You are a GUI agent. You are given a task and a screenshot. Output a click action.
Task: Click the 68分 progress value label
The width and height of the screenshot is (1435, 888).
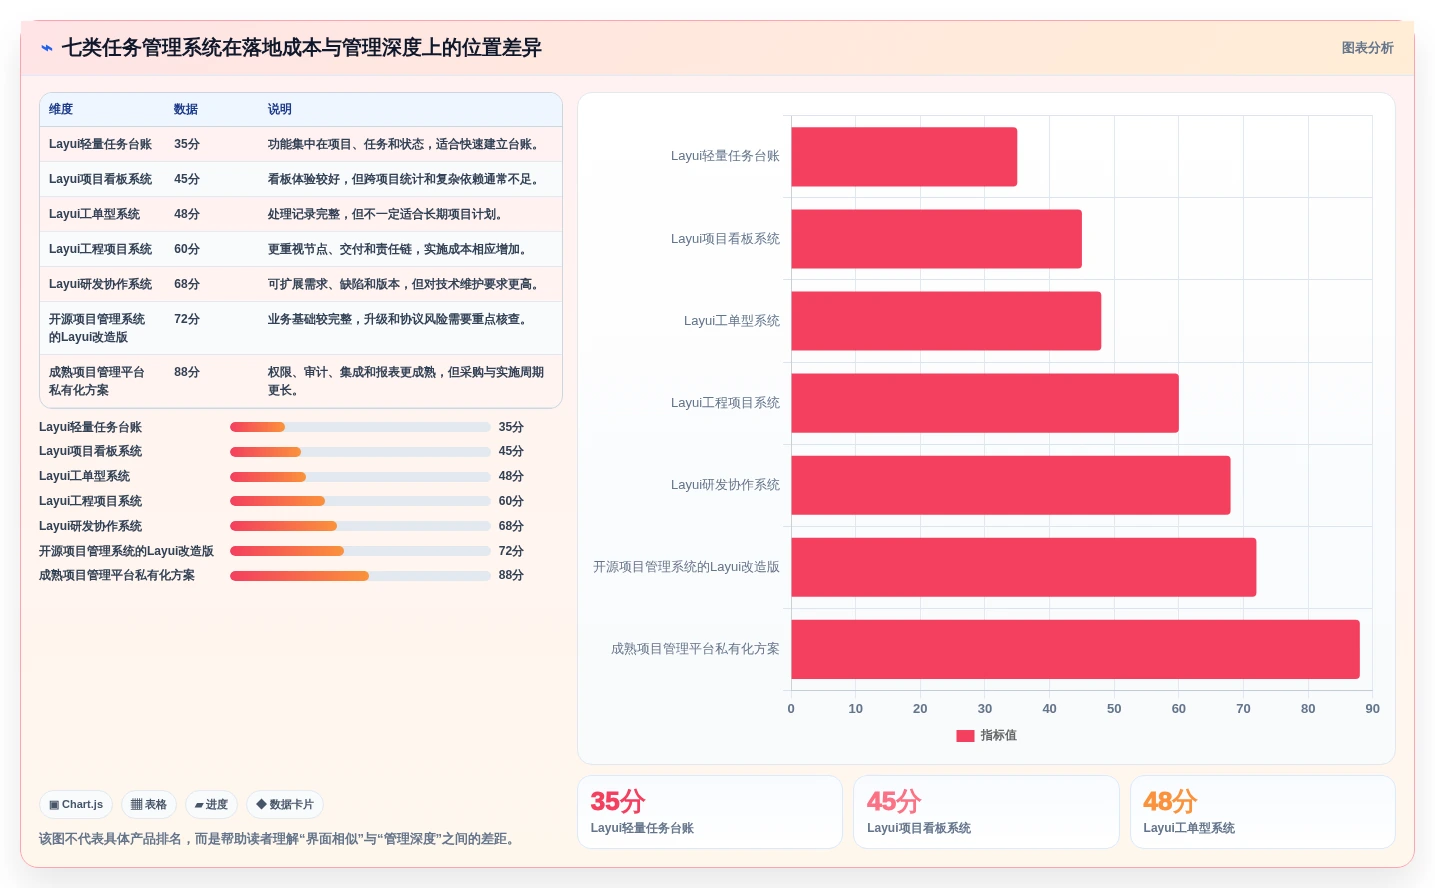tap(511, 526)
